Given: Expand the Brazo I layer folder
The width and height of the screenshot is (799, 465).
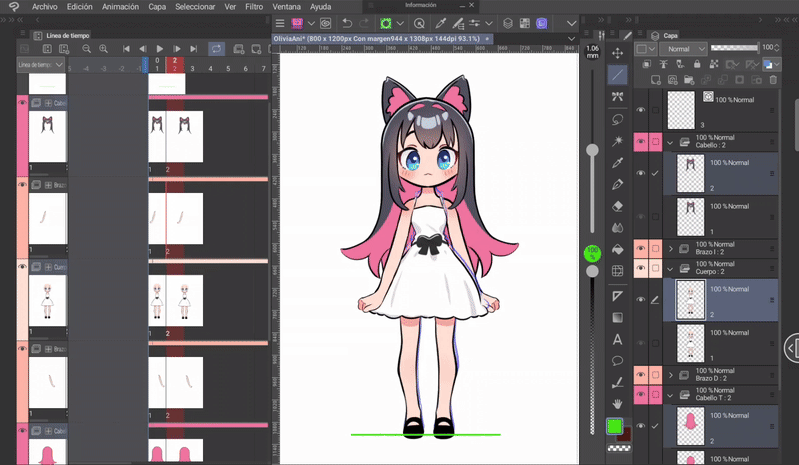Looking at the screenshot, I should pyautogui.click(x=671, y=248).
